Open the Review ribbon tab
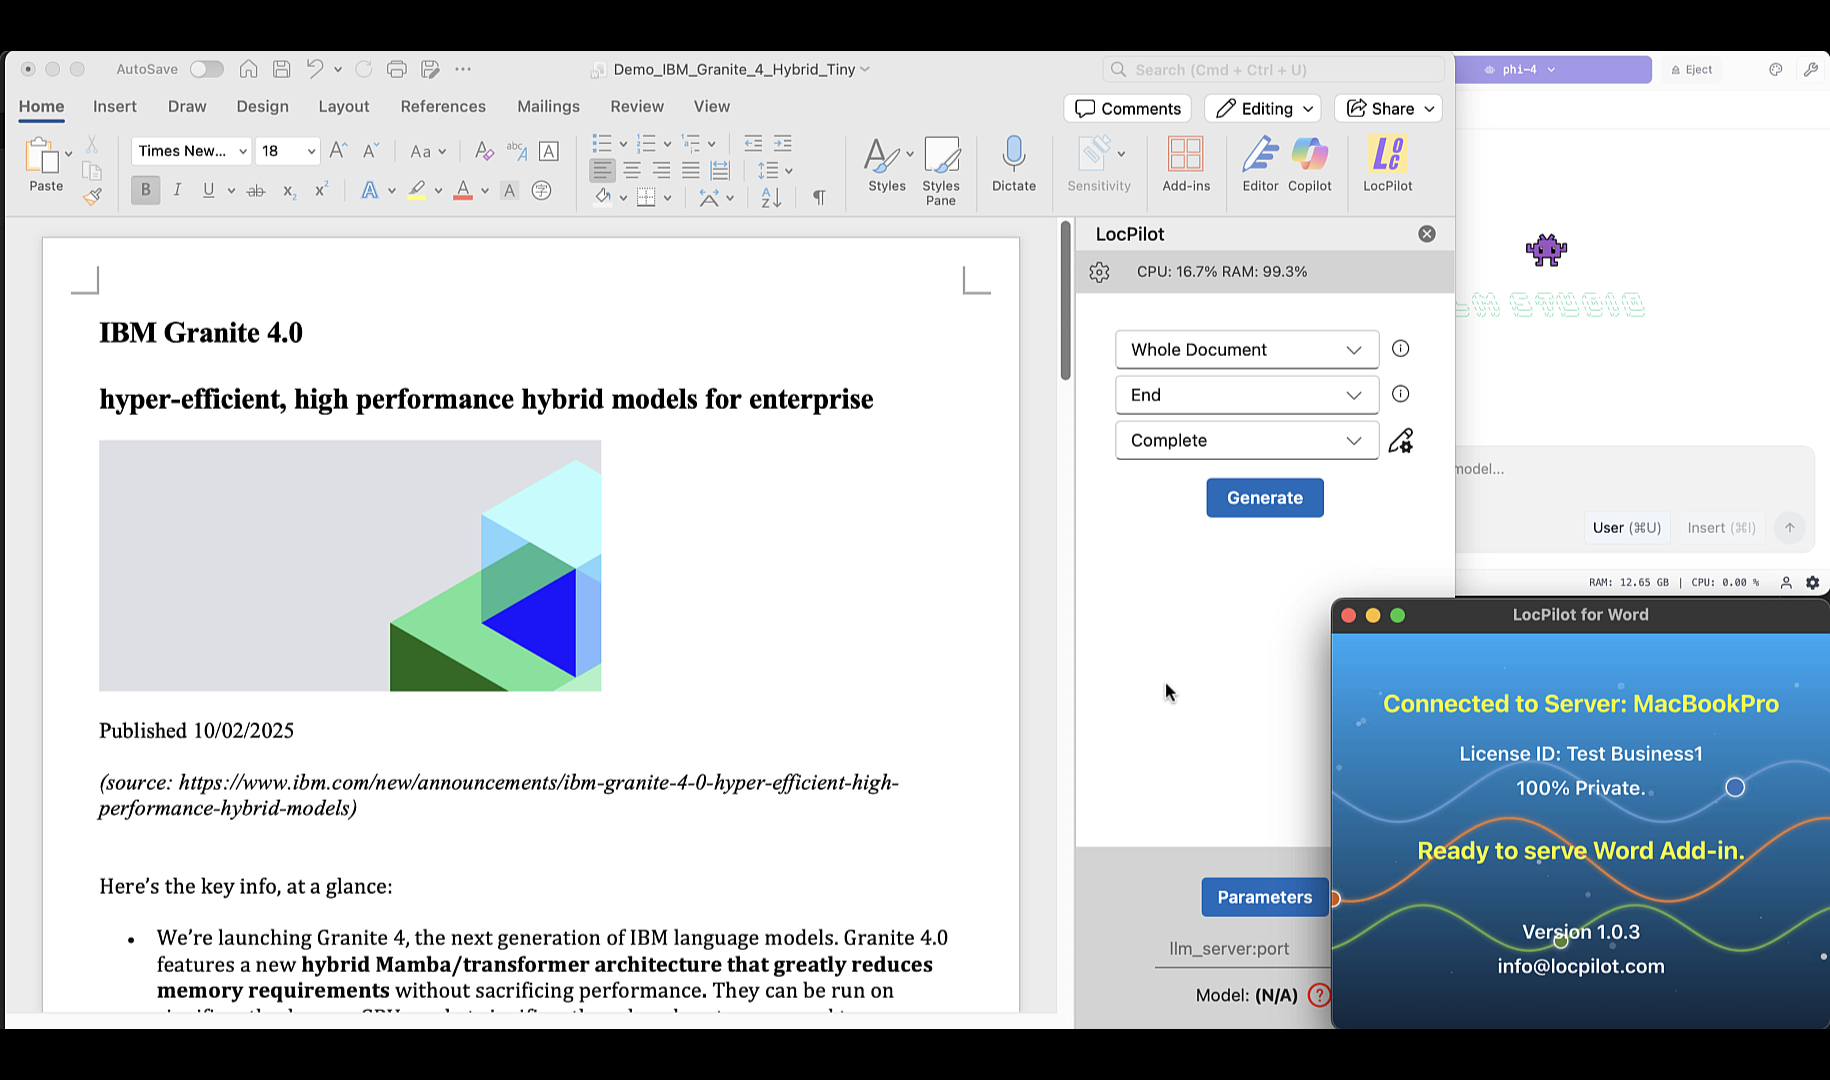The width and height of the screenshot is (1830, 1080). [x=636, y=106]
